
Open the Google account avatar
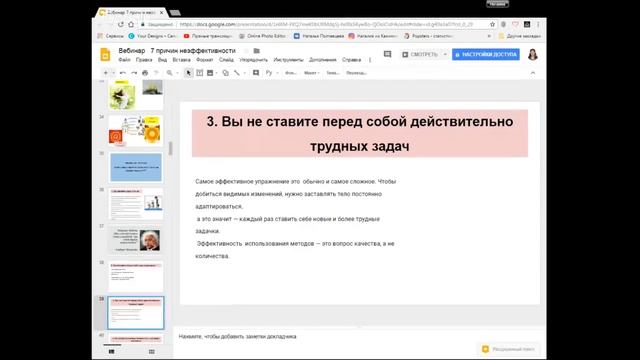(533, 54)
